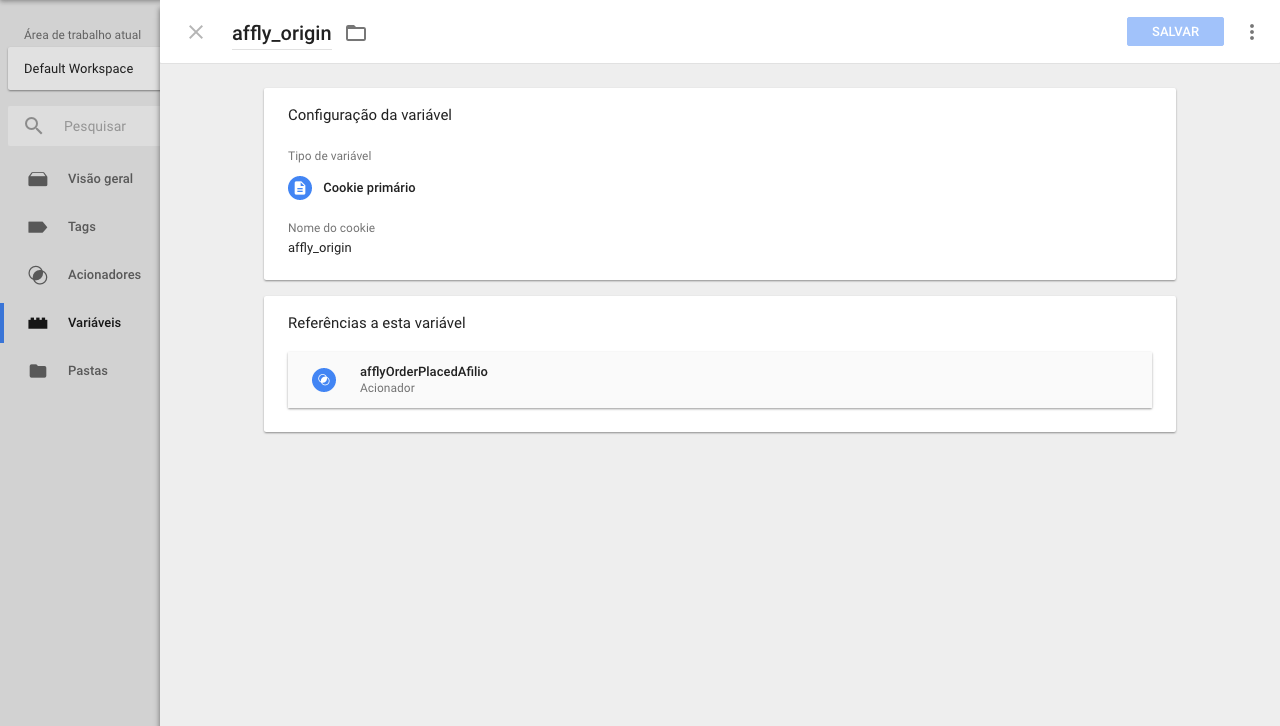Image resolution: width=1280 pixels, height=726 pixels.
Task: Open the three-dot more options menu
Action: (x=1251, y=32)
